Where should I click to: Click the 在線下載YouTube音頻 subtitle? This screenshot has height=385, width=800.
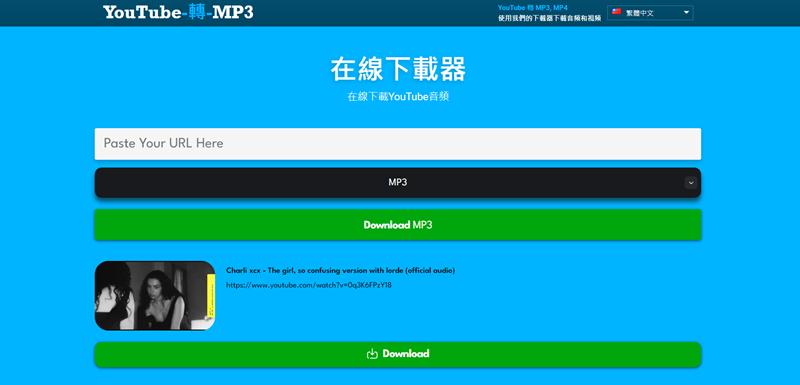click(x=398, y=97)
